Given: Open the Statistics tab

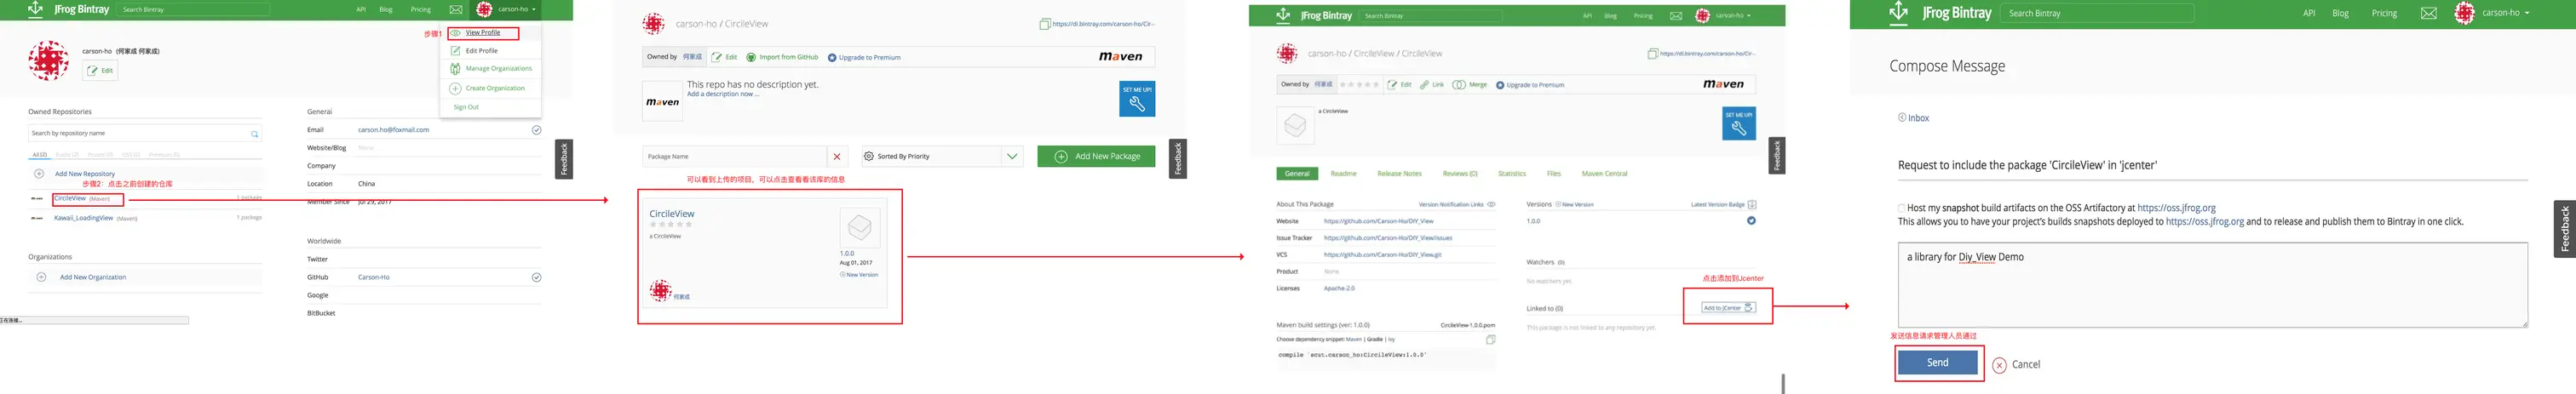Looking at the screenshot, I should coord(1511,174).
